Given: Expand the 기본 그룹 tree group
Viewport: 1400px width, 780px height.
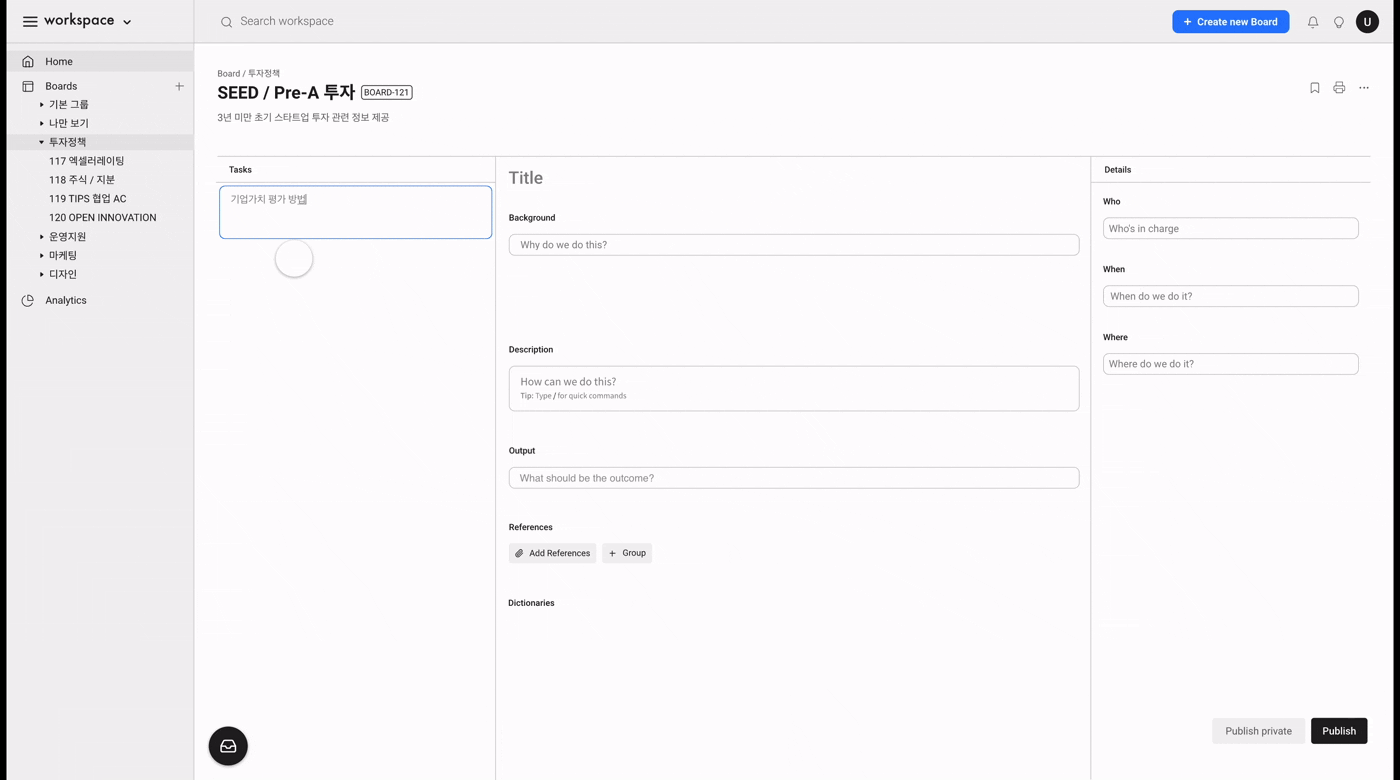Looking at the screenshot, I should [x=41, y=104].
